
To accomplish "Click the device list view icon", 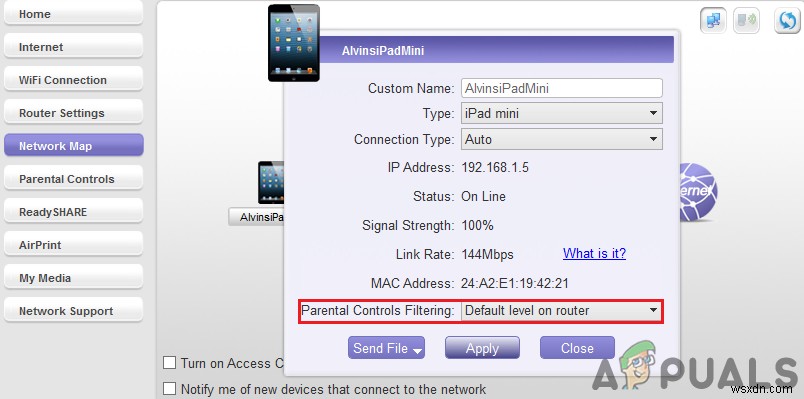I will (x=746, y=21).
